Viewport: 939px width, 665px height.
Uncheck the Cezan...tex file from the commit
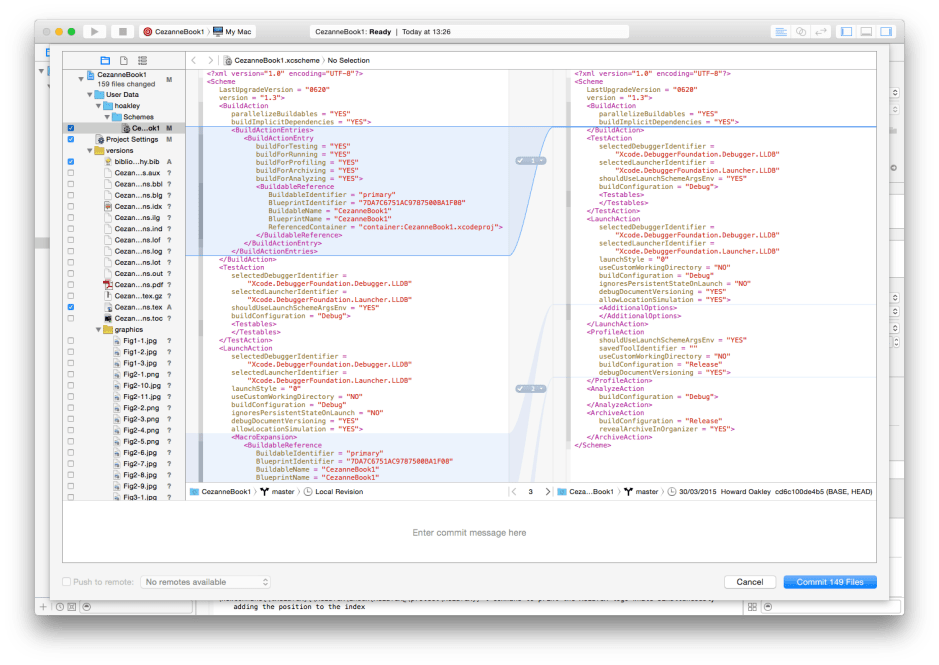pyautogui.click(x=70, y=307)
